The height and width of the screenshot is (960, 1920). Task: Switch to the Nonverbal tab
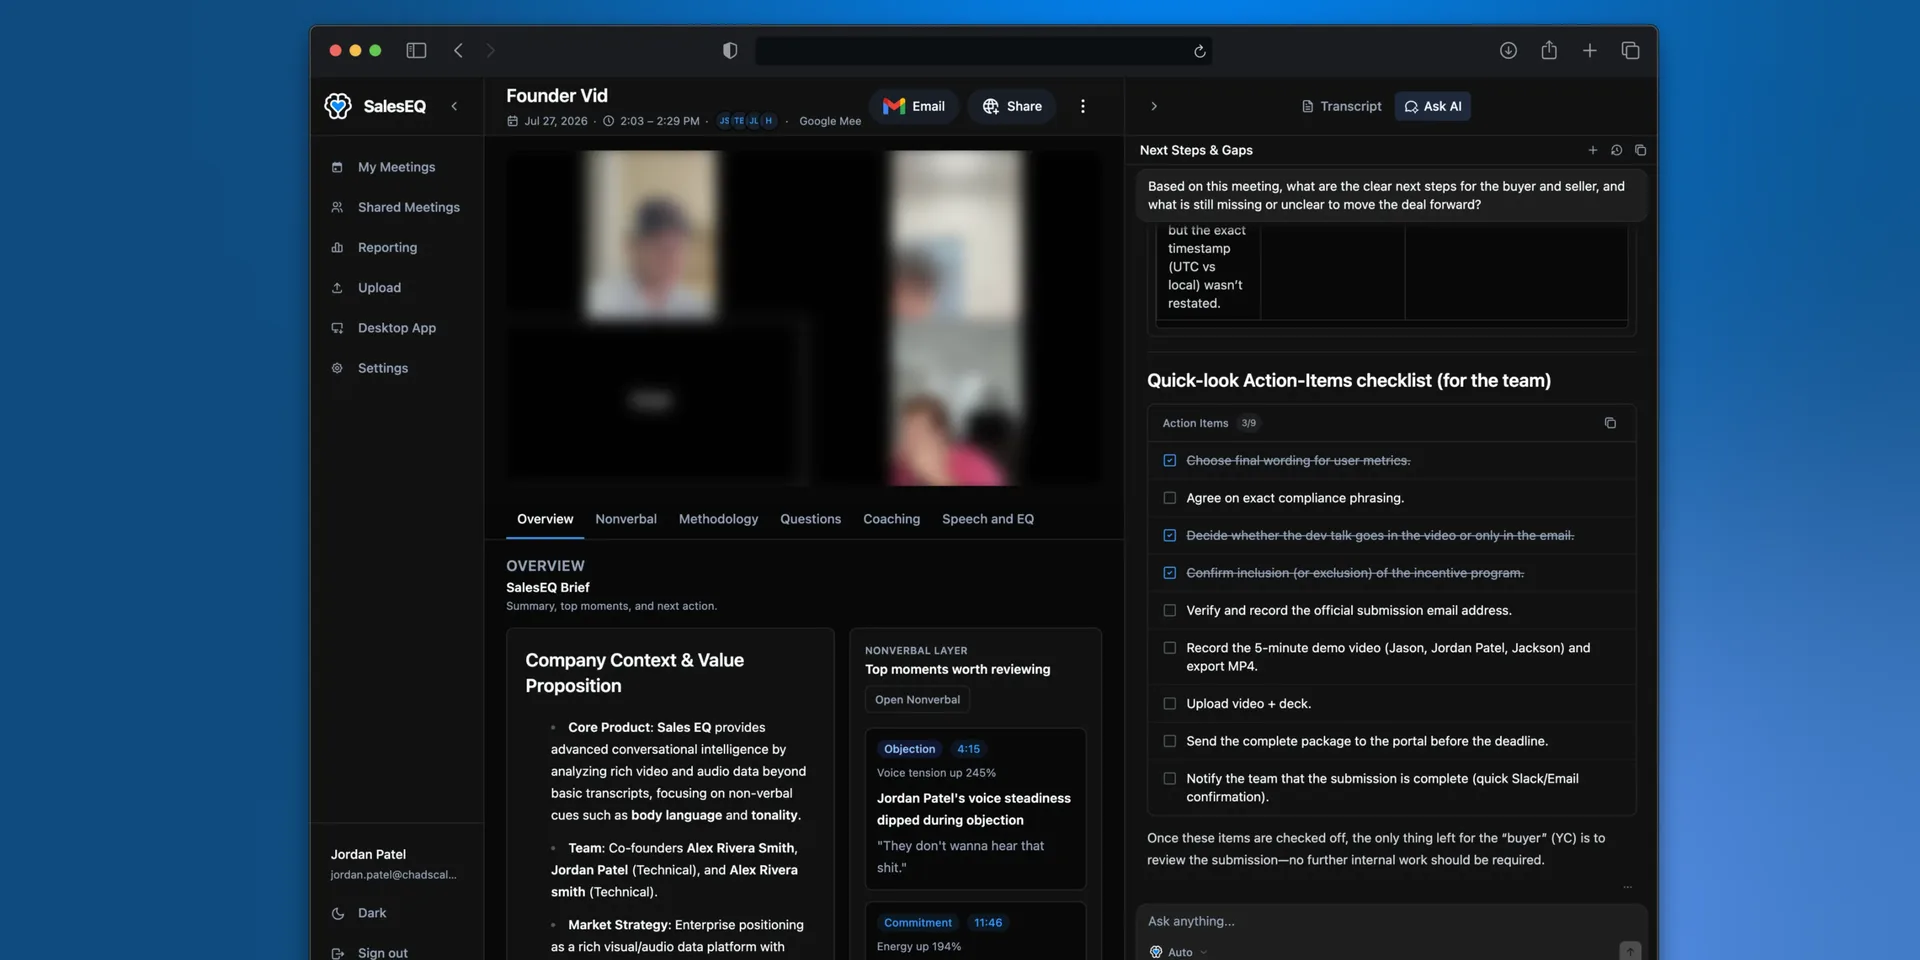626,519
